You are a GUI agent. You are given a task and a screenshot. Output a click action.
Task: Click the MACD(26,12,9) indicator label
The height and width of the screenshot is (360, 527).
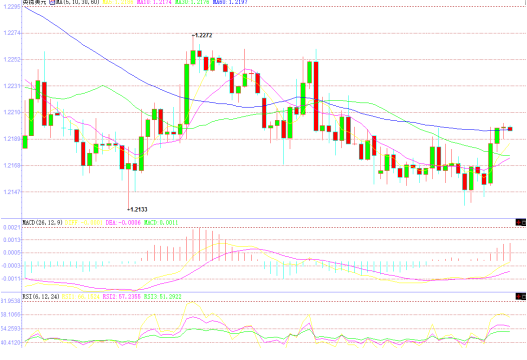click(42, 223)
